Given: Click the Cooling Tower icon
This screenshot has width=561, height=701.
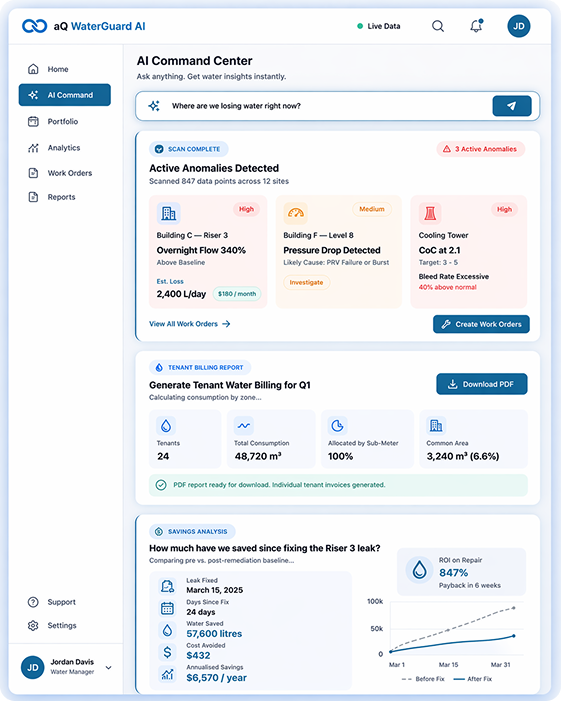Looking at the screenshot, I should 430,213.
